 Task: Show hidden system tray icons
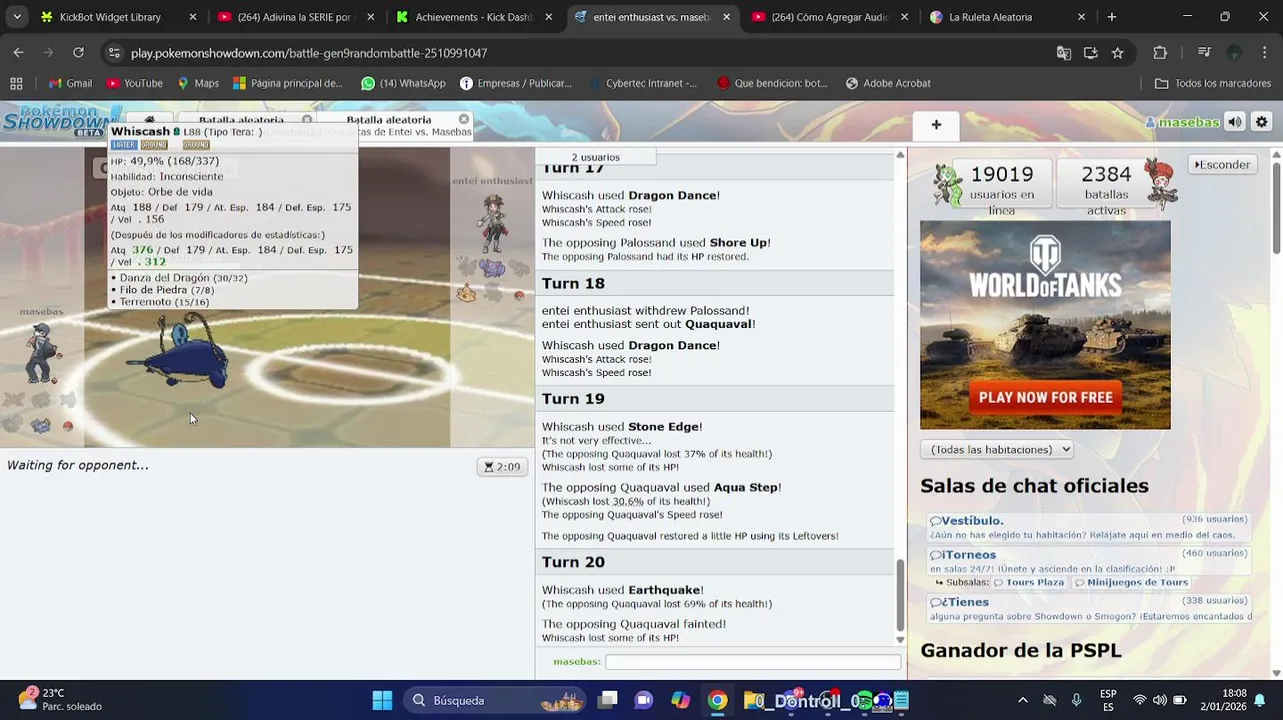pos(1022,700)
